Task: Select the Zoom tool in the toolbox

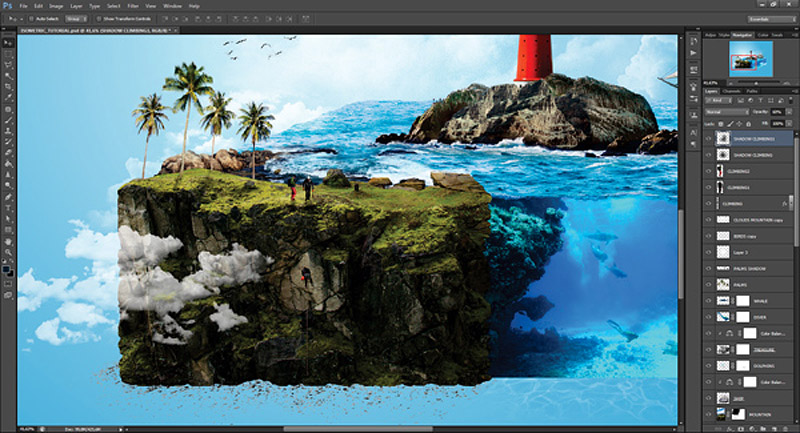Action: (8, 252)
